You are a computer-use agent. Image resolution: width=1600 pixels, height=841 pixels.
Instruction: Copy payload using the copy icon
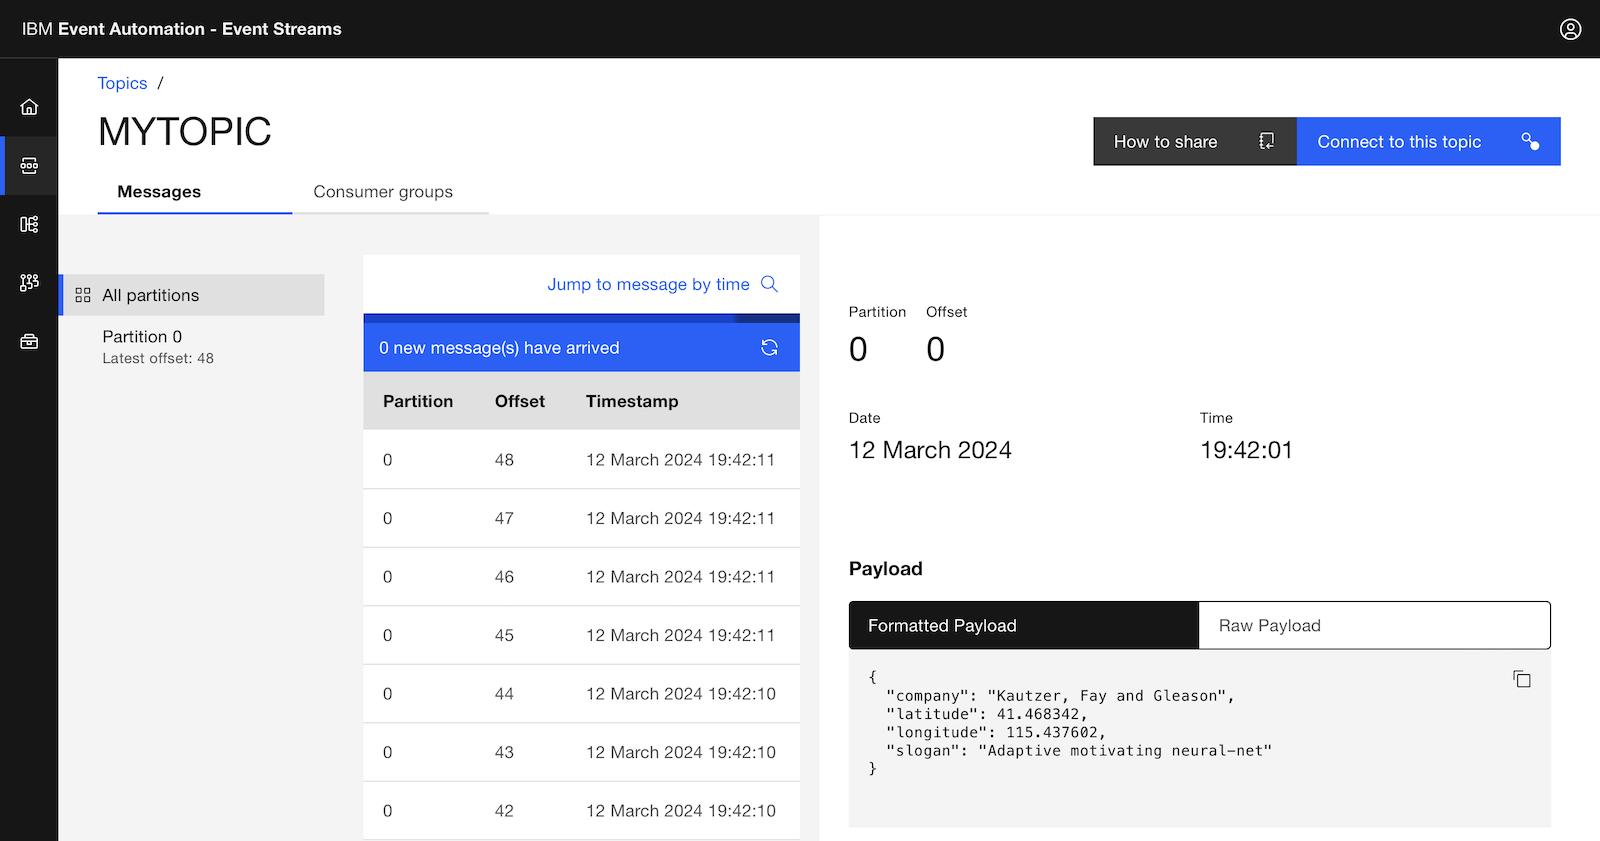[x=1521, y=679]
